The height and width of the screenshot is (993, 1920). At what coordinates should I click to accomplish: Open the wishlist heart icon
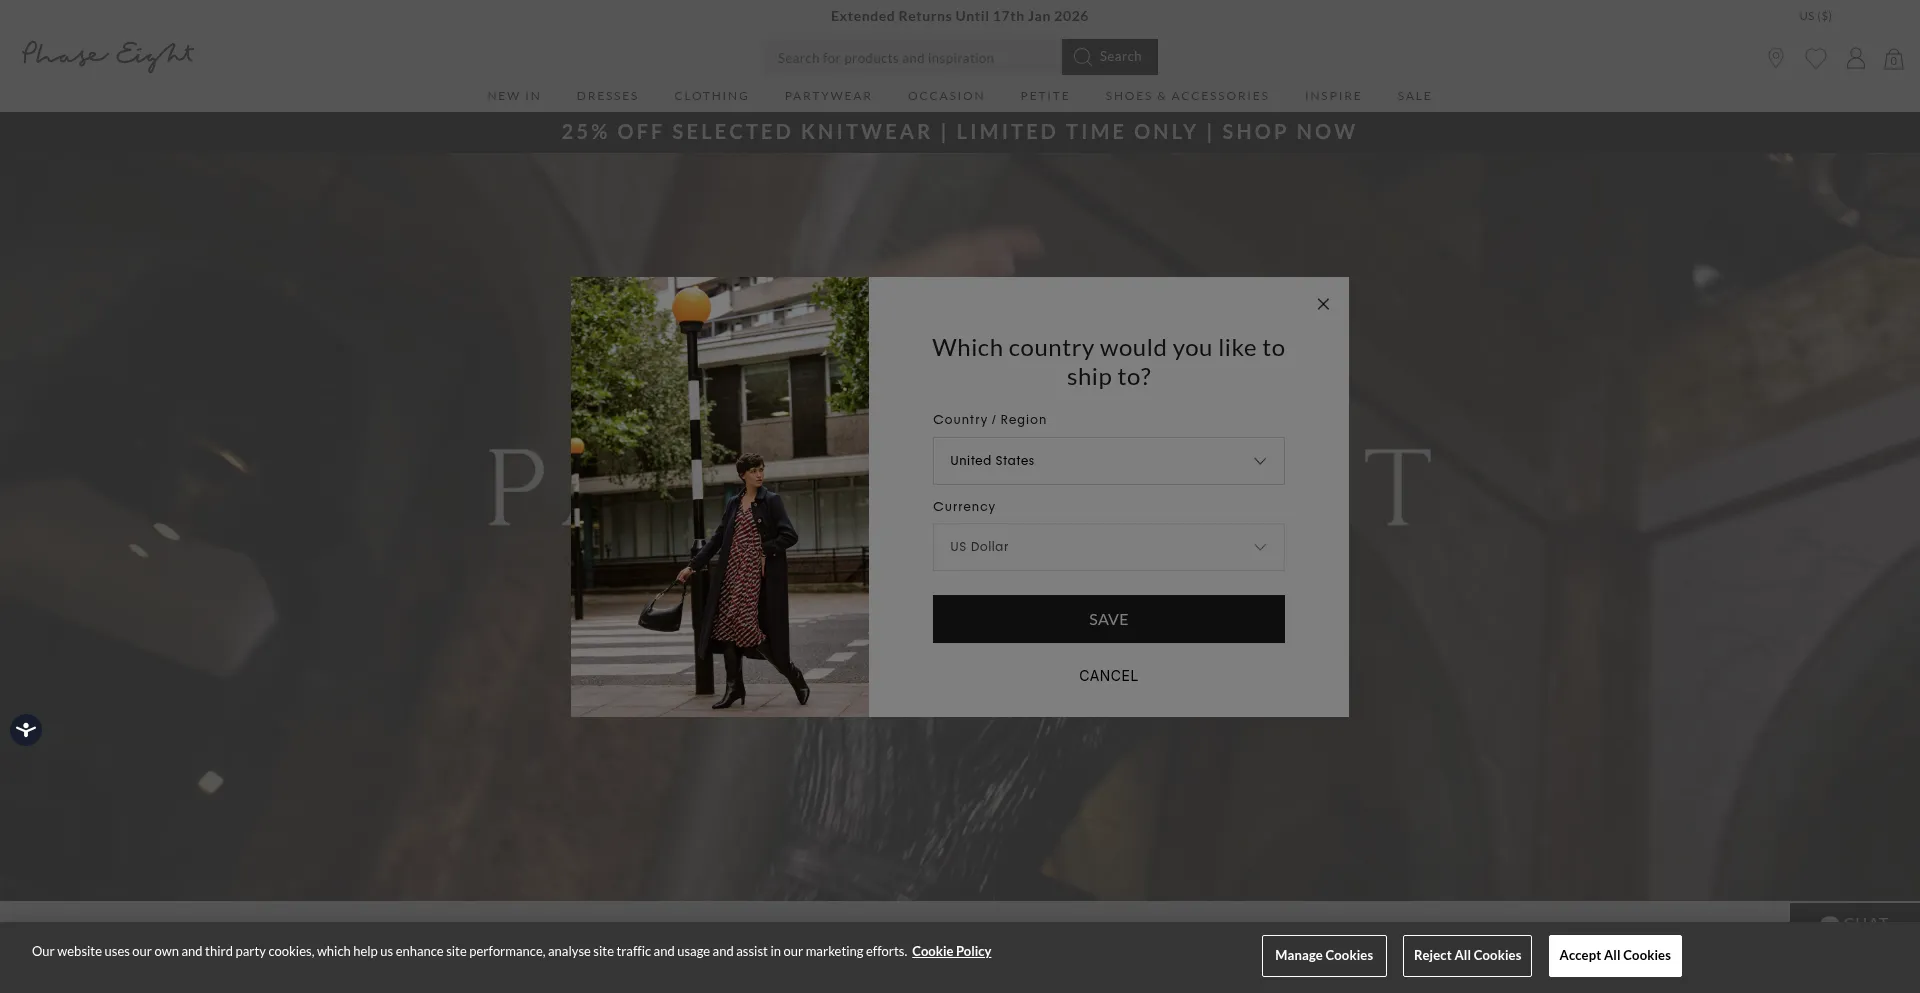(x=1816, y=59)
